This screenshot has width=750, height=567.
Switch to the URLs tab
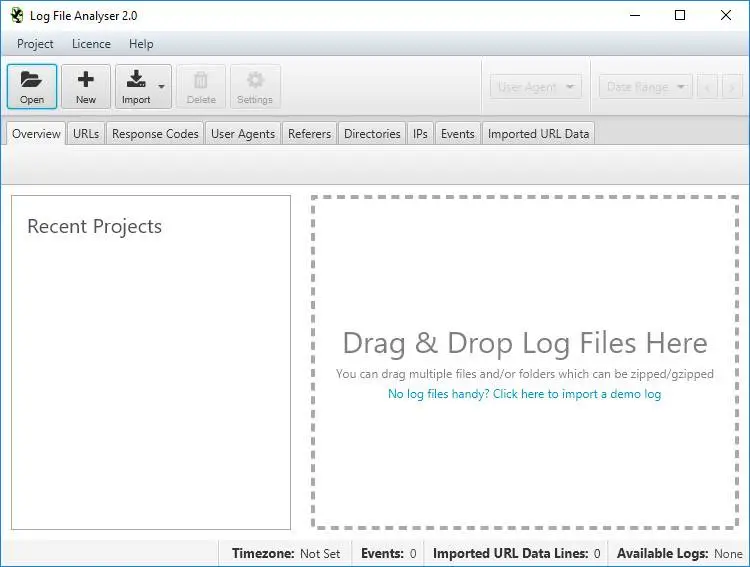click(86, 133)
